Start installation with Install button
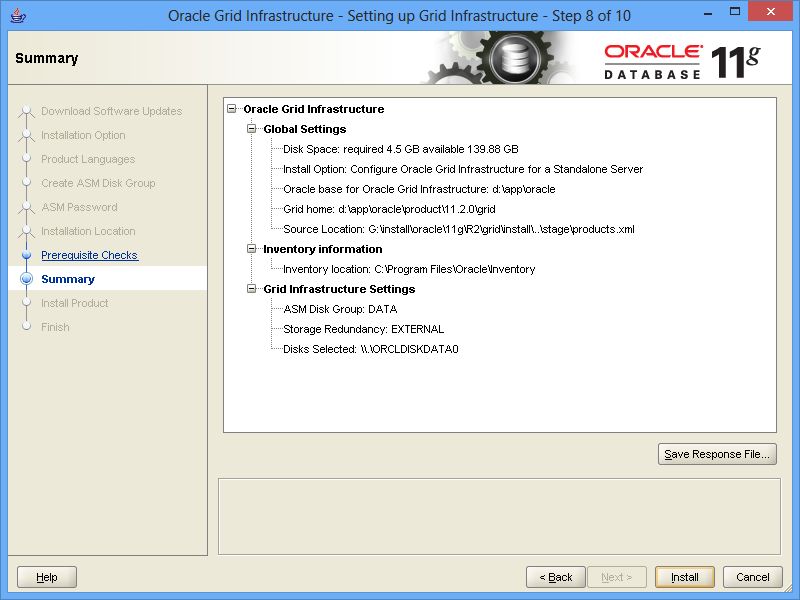Viewport: 800px width, 600px height. [x=685, y=577]
